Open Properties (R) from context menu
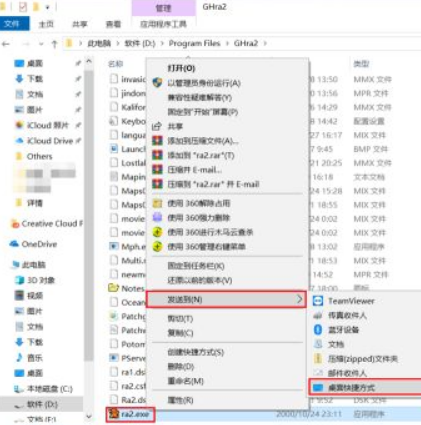 [180, 400]
